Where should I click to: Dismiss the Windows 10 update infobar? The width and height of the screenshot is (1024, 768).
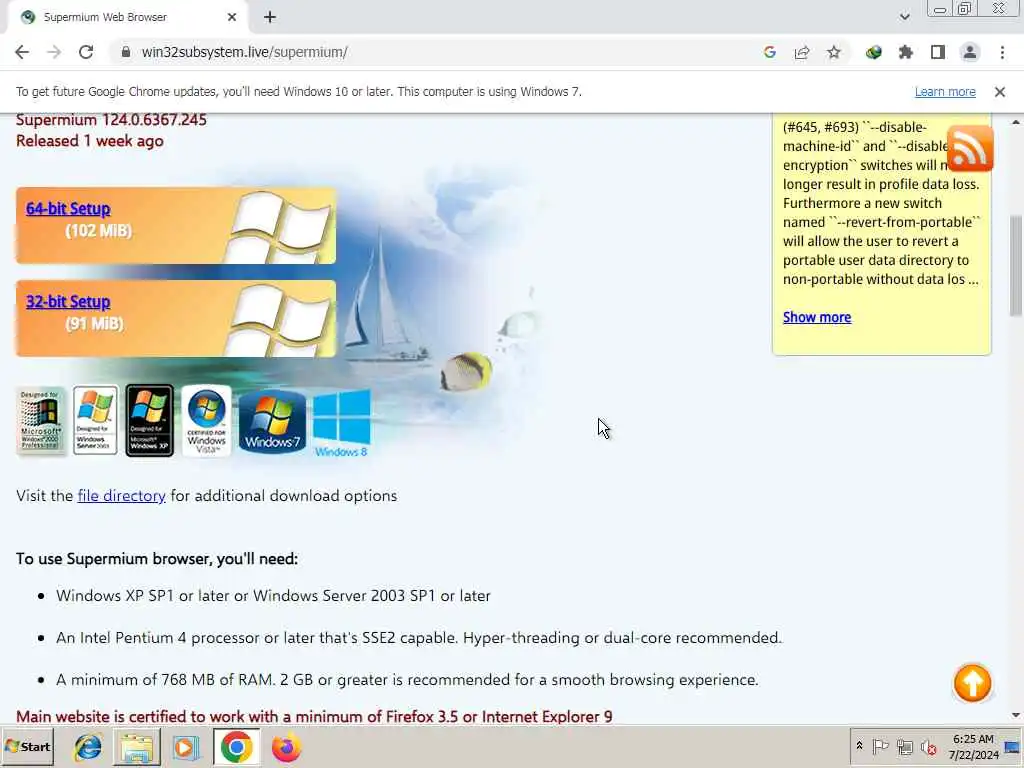pos(1000,92)
